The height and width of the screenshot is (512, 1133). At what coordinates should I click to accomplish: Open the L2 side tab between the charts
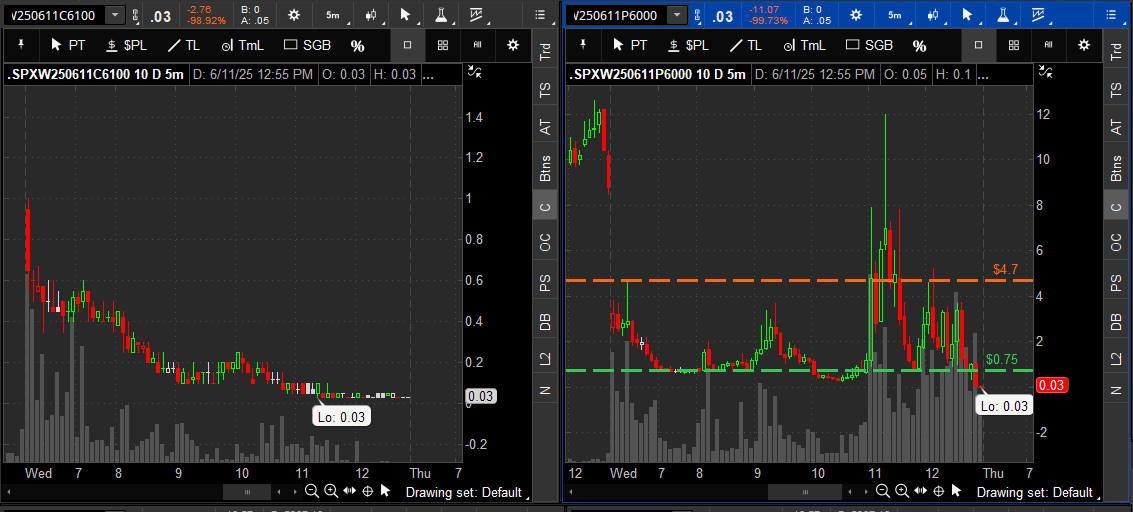point(545,357)
